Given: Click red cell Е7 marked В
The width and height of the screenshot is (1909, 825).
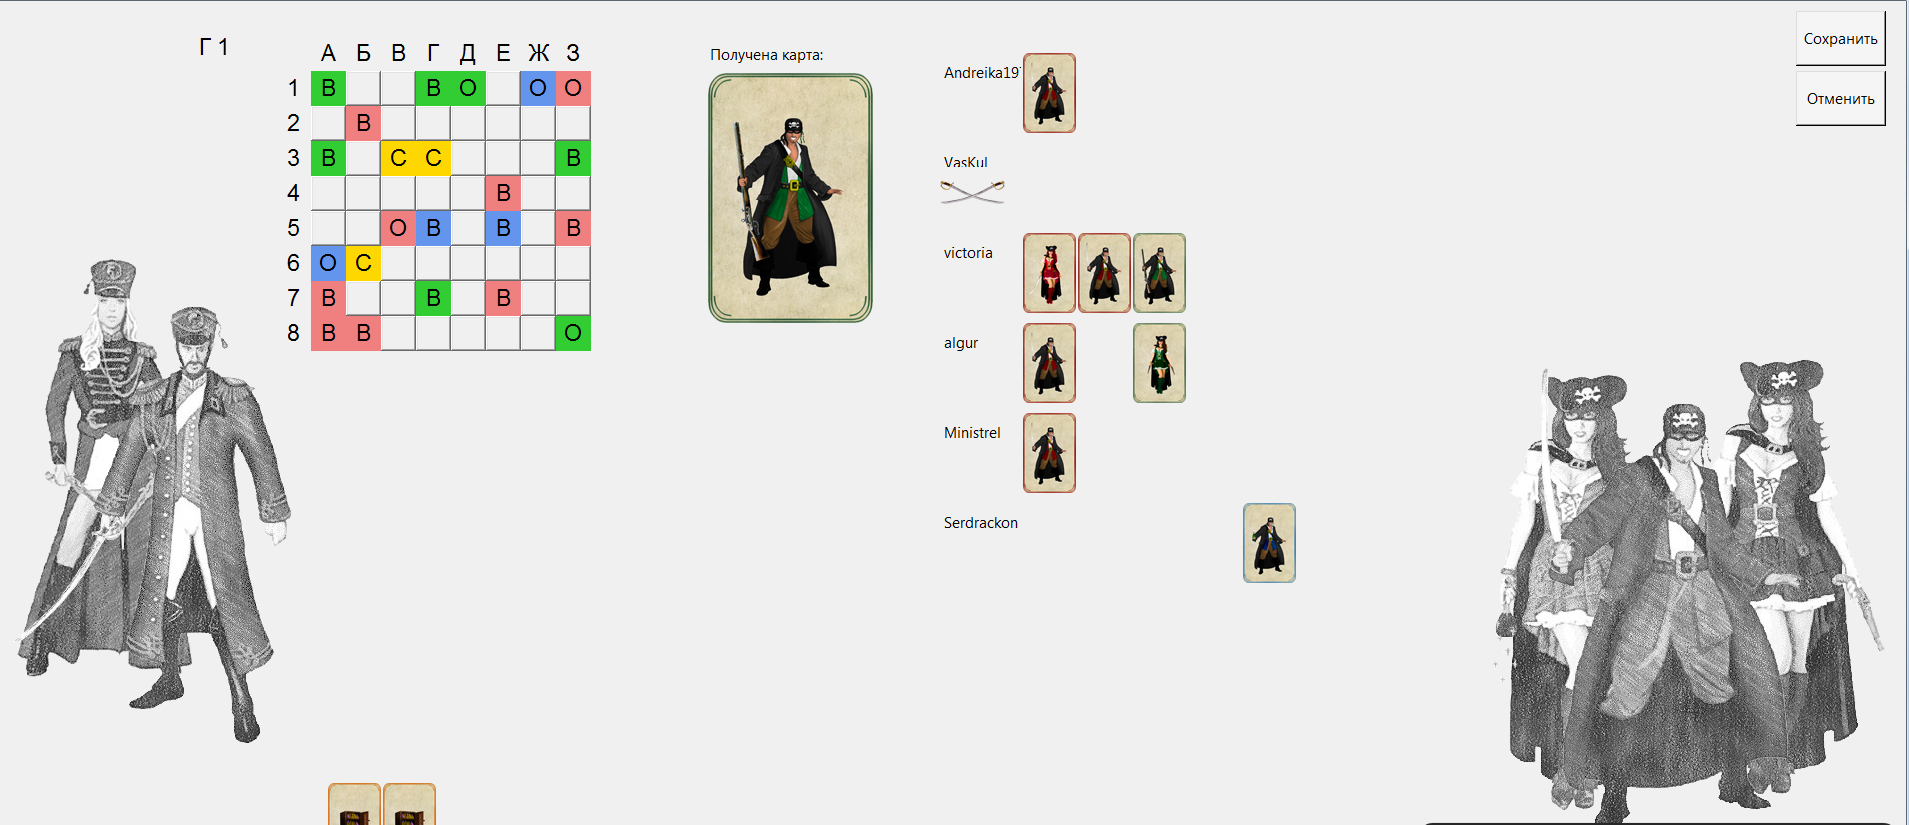Looking at the screenshot, I should coord(503,298).
